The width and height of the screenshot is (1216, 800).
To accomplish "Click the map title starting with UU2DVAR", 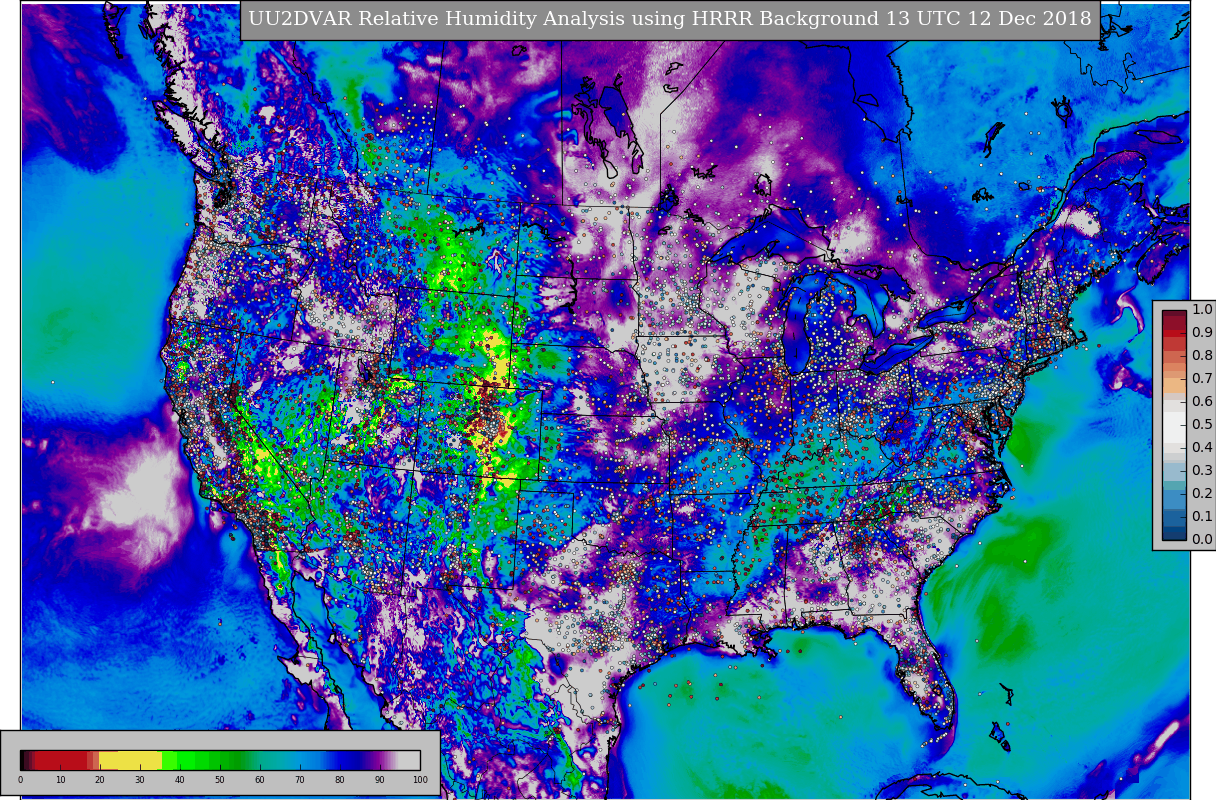I will tap(670, 19).
